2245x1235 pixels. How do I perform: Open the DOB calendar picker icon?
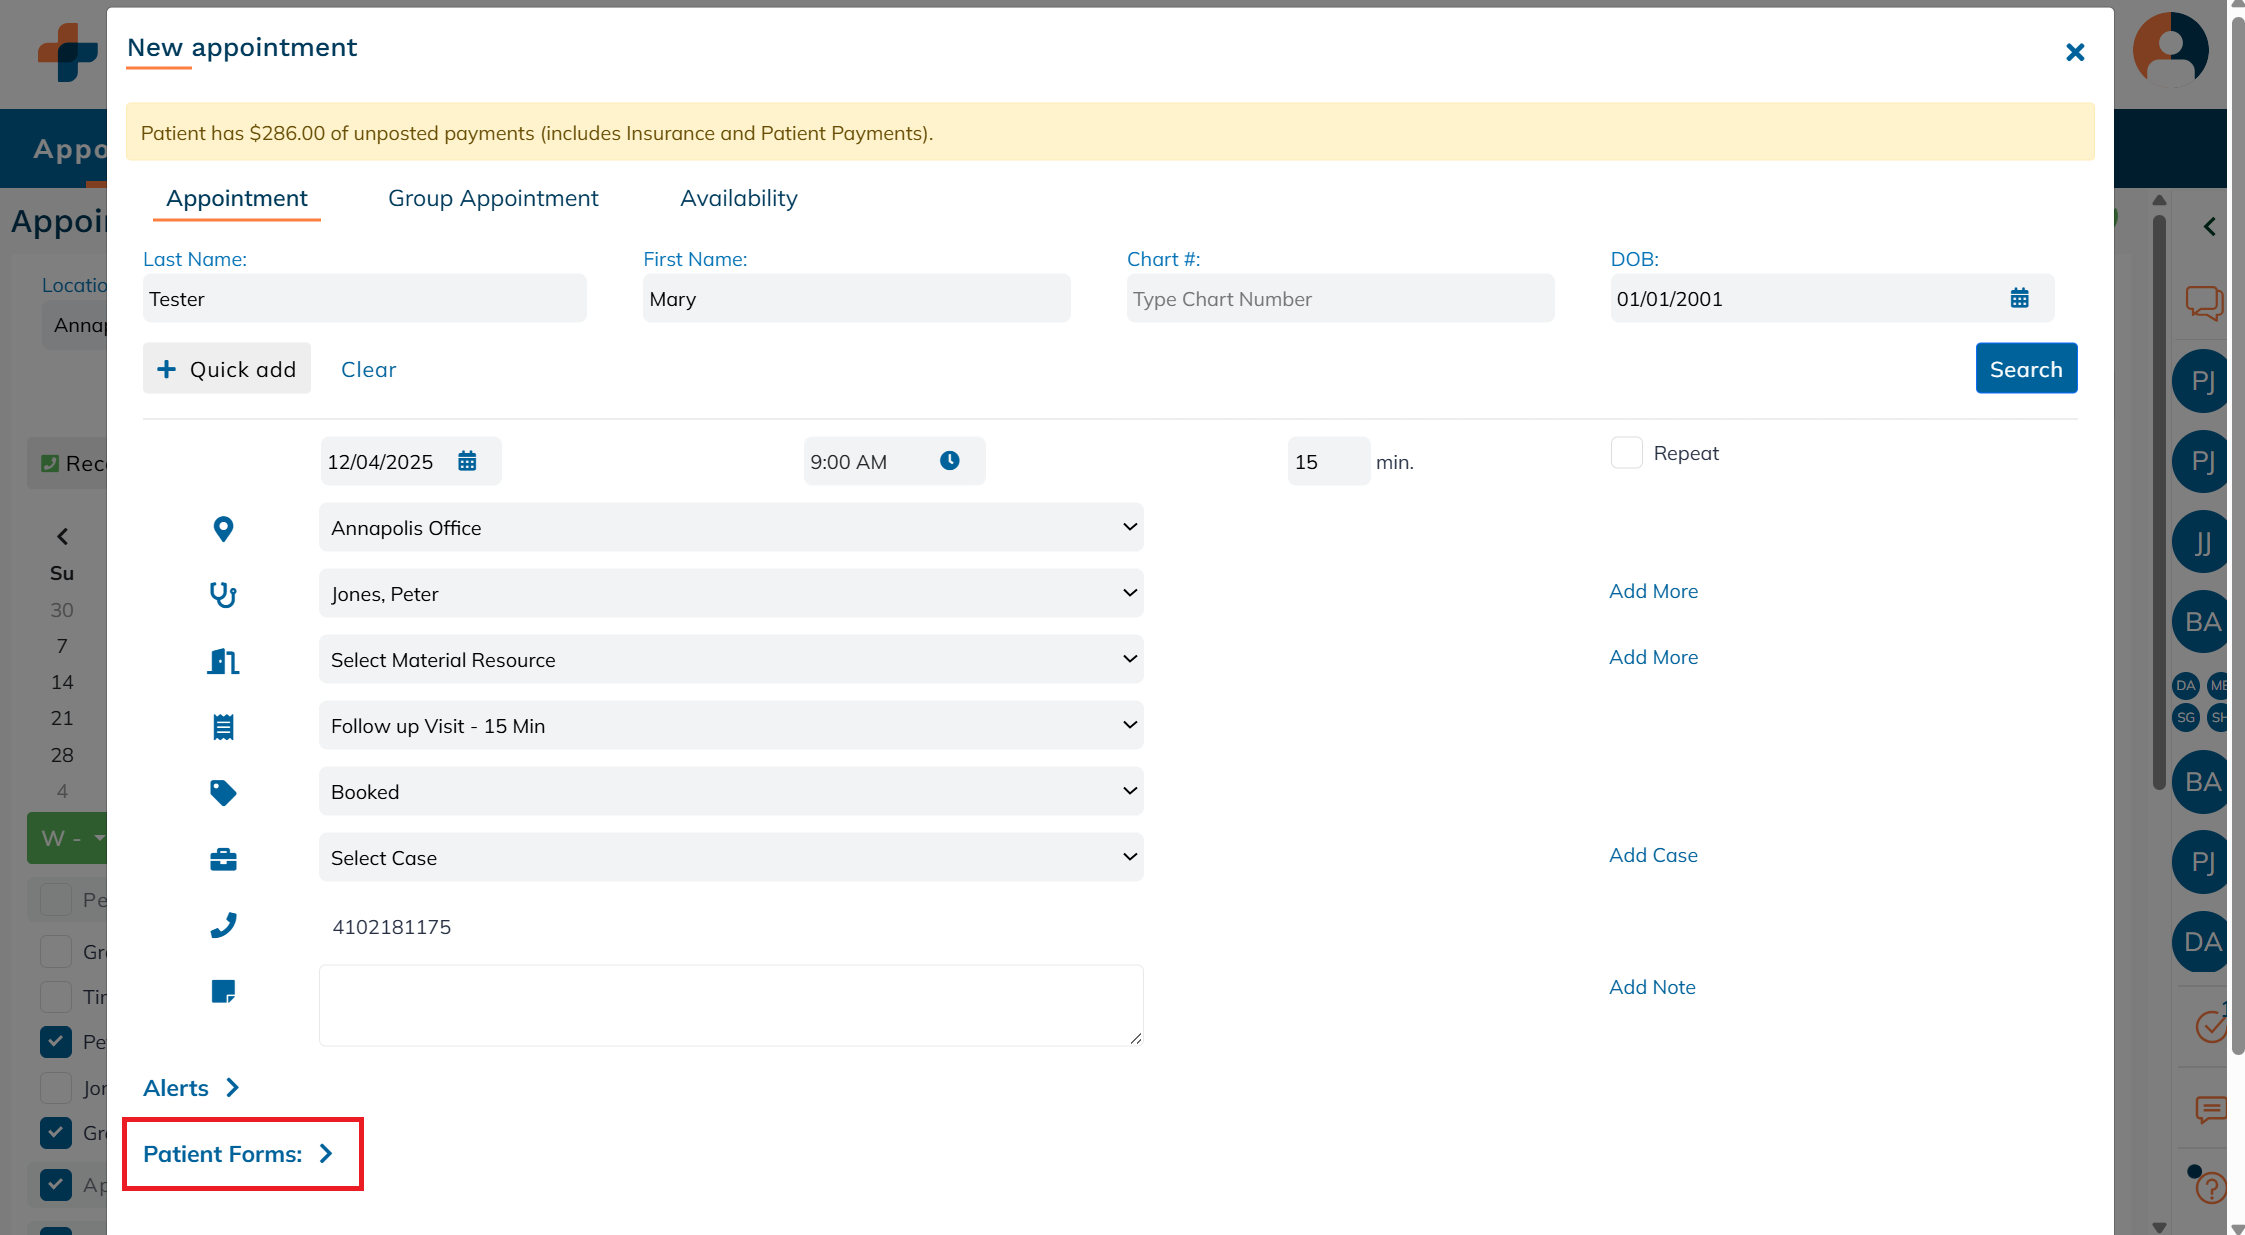2019,298
